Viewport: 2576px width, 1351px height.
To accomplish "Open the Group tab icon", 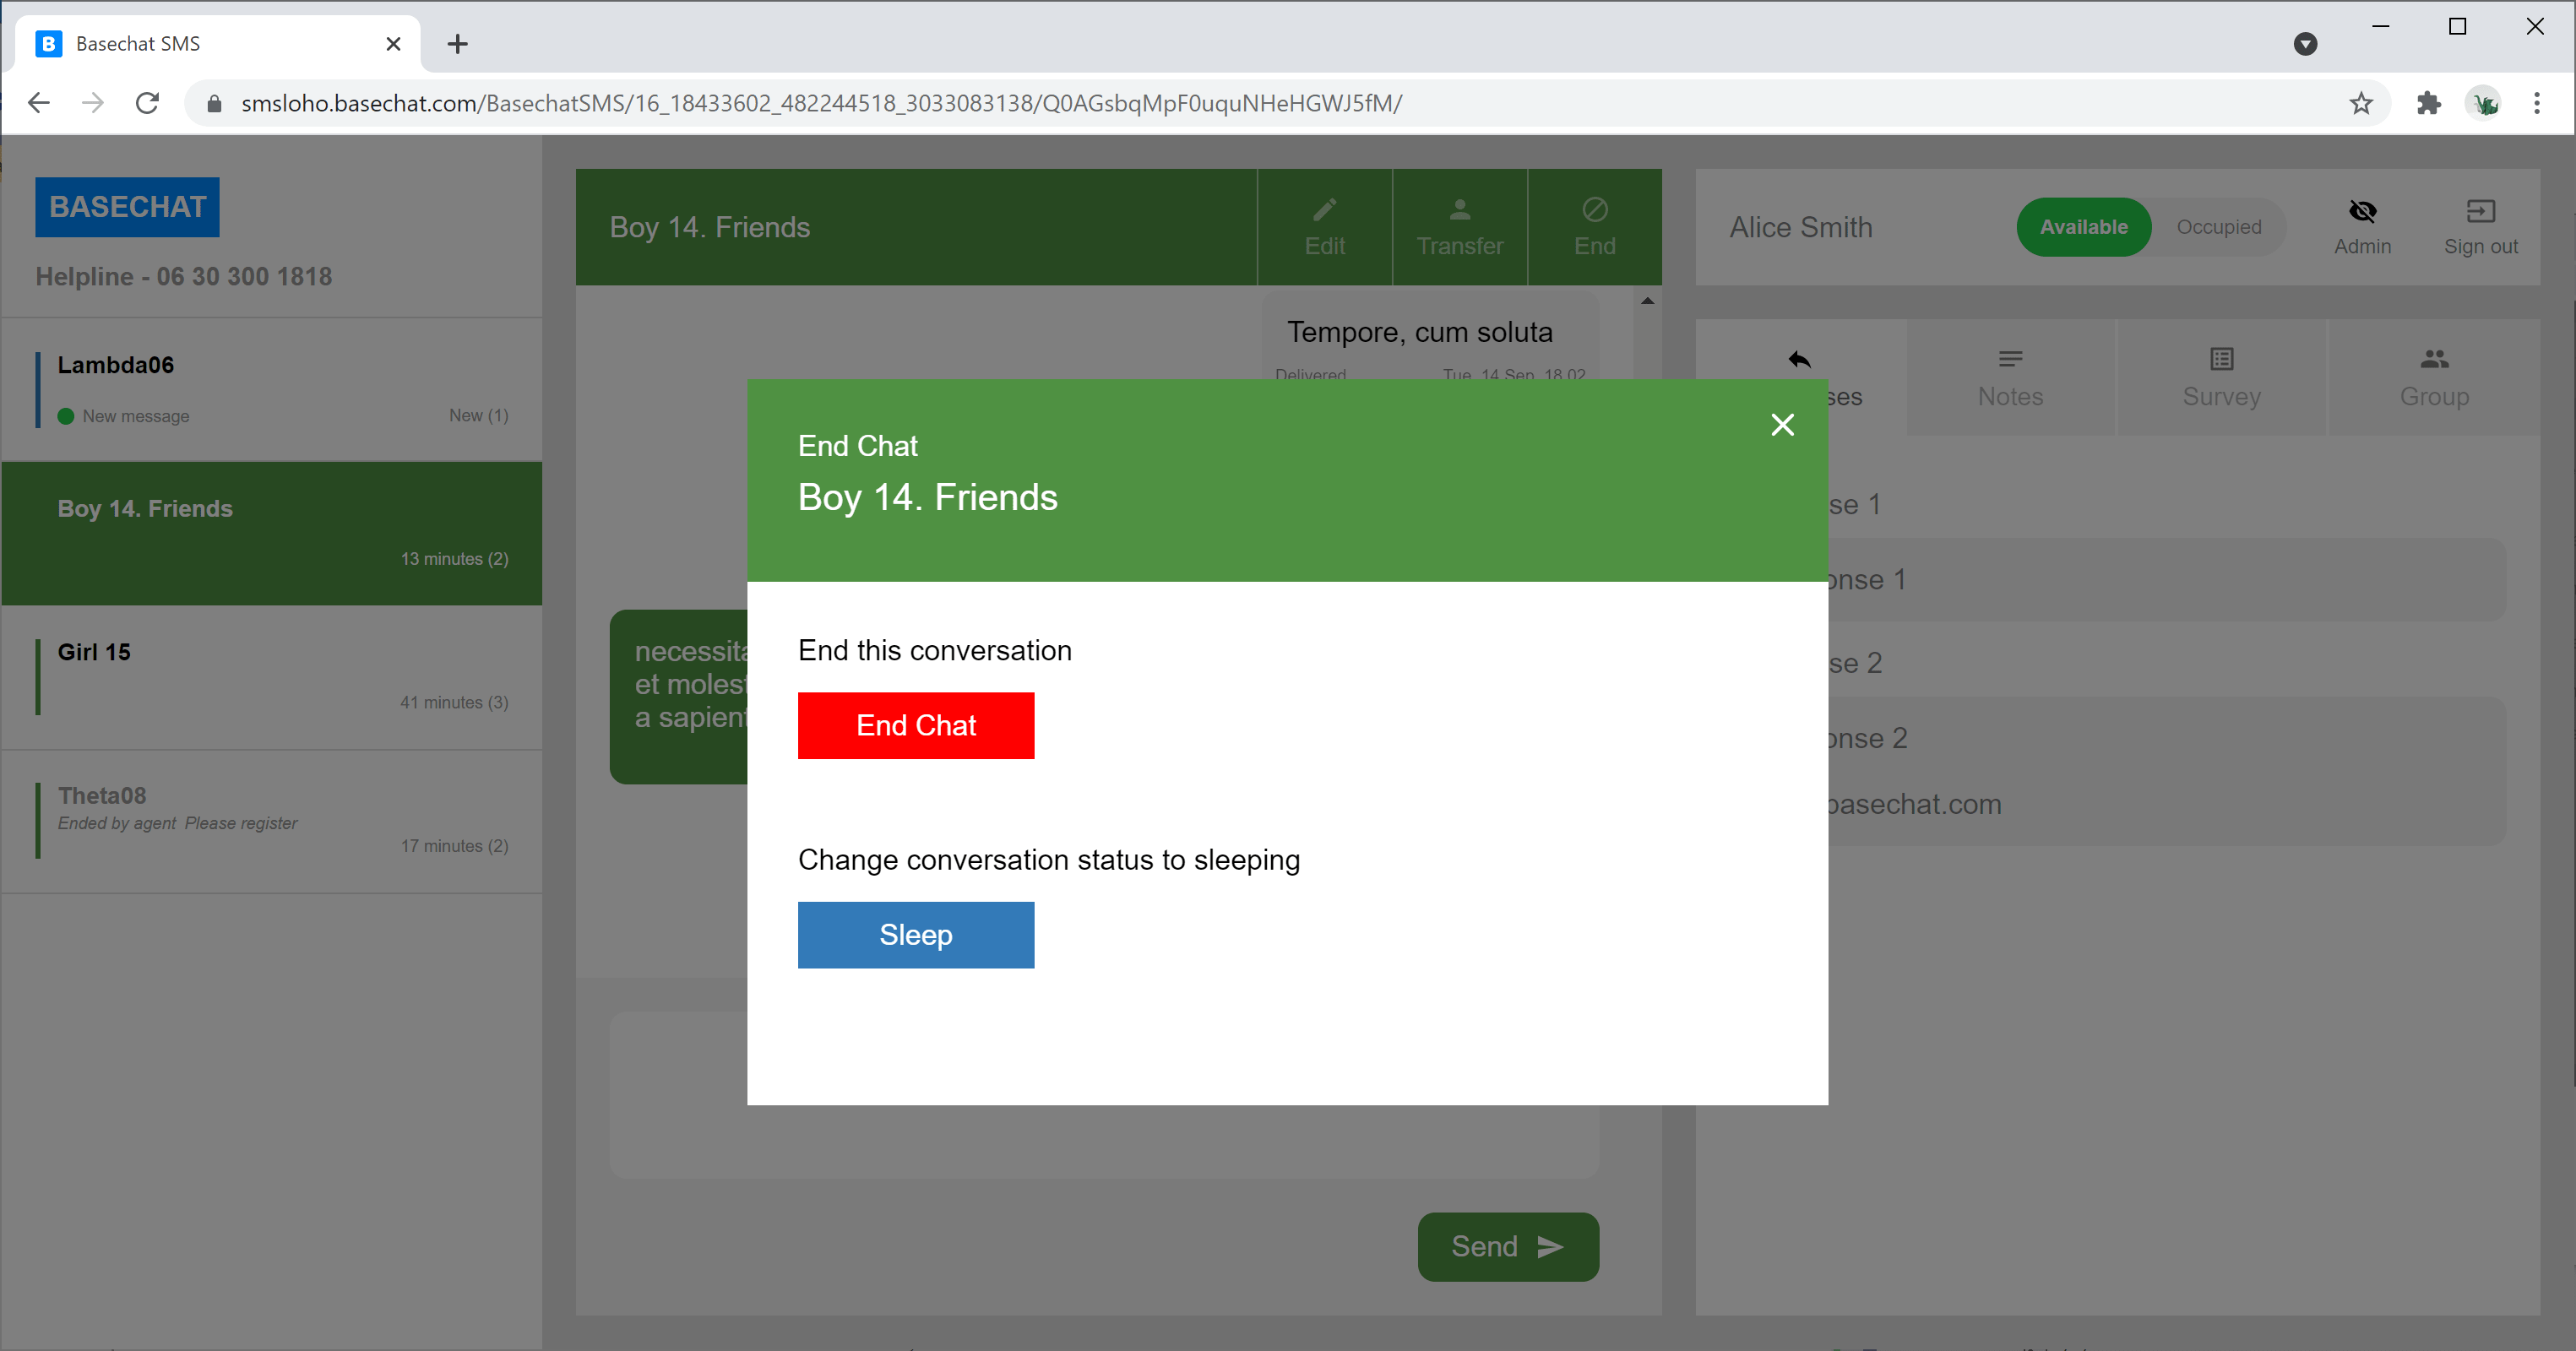I will (x=2434, y=359).
